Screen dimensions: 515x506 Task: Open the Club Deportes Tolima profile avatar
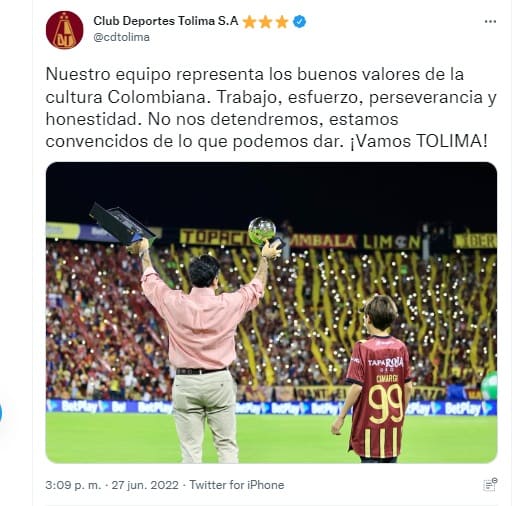[64, 30]
